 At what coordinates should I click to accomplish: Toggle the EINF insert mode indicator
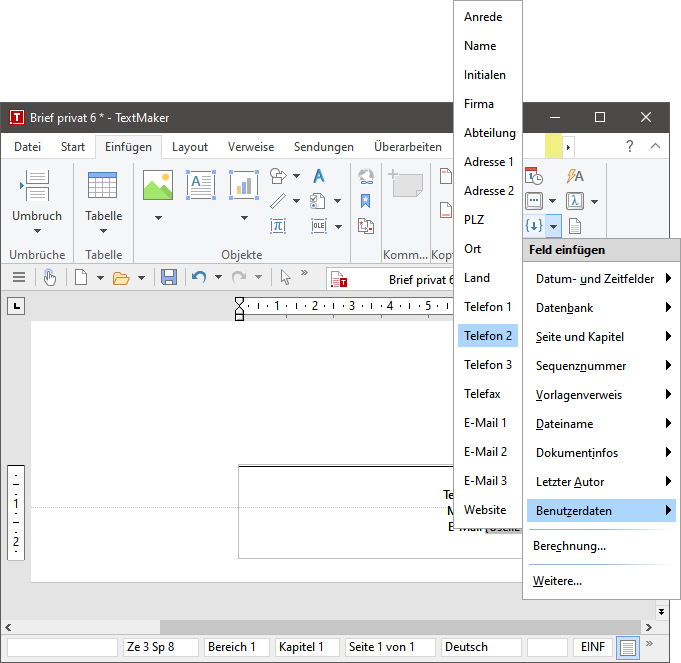coord(593,647)
